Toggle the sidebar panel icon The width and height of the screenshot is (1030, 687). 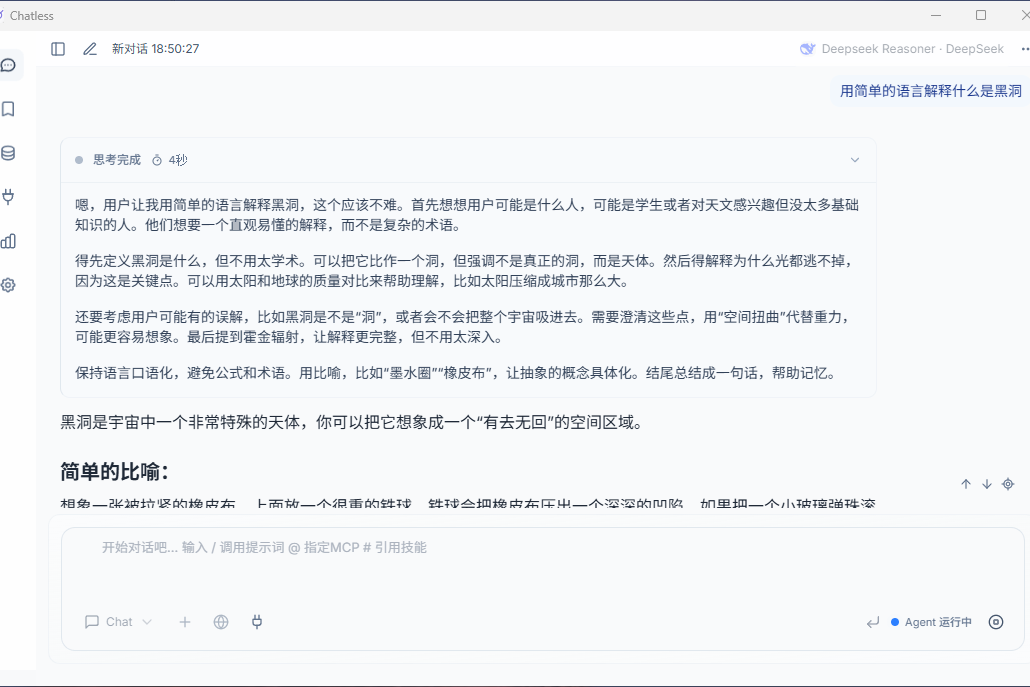click(x=58, y=49)
